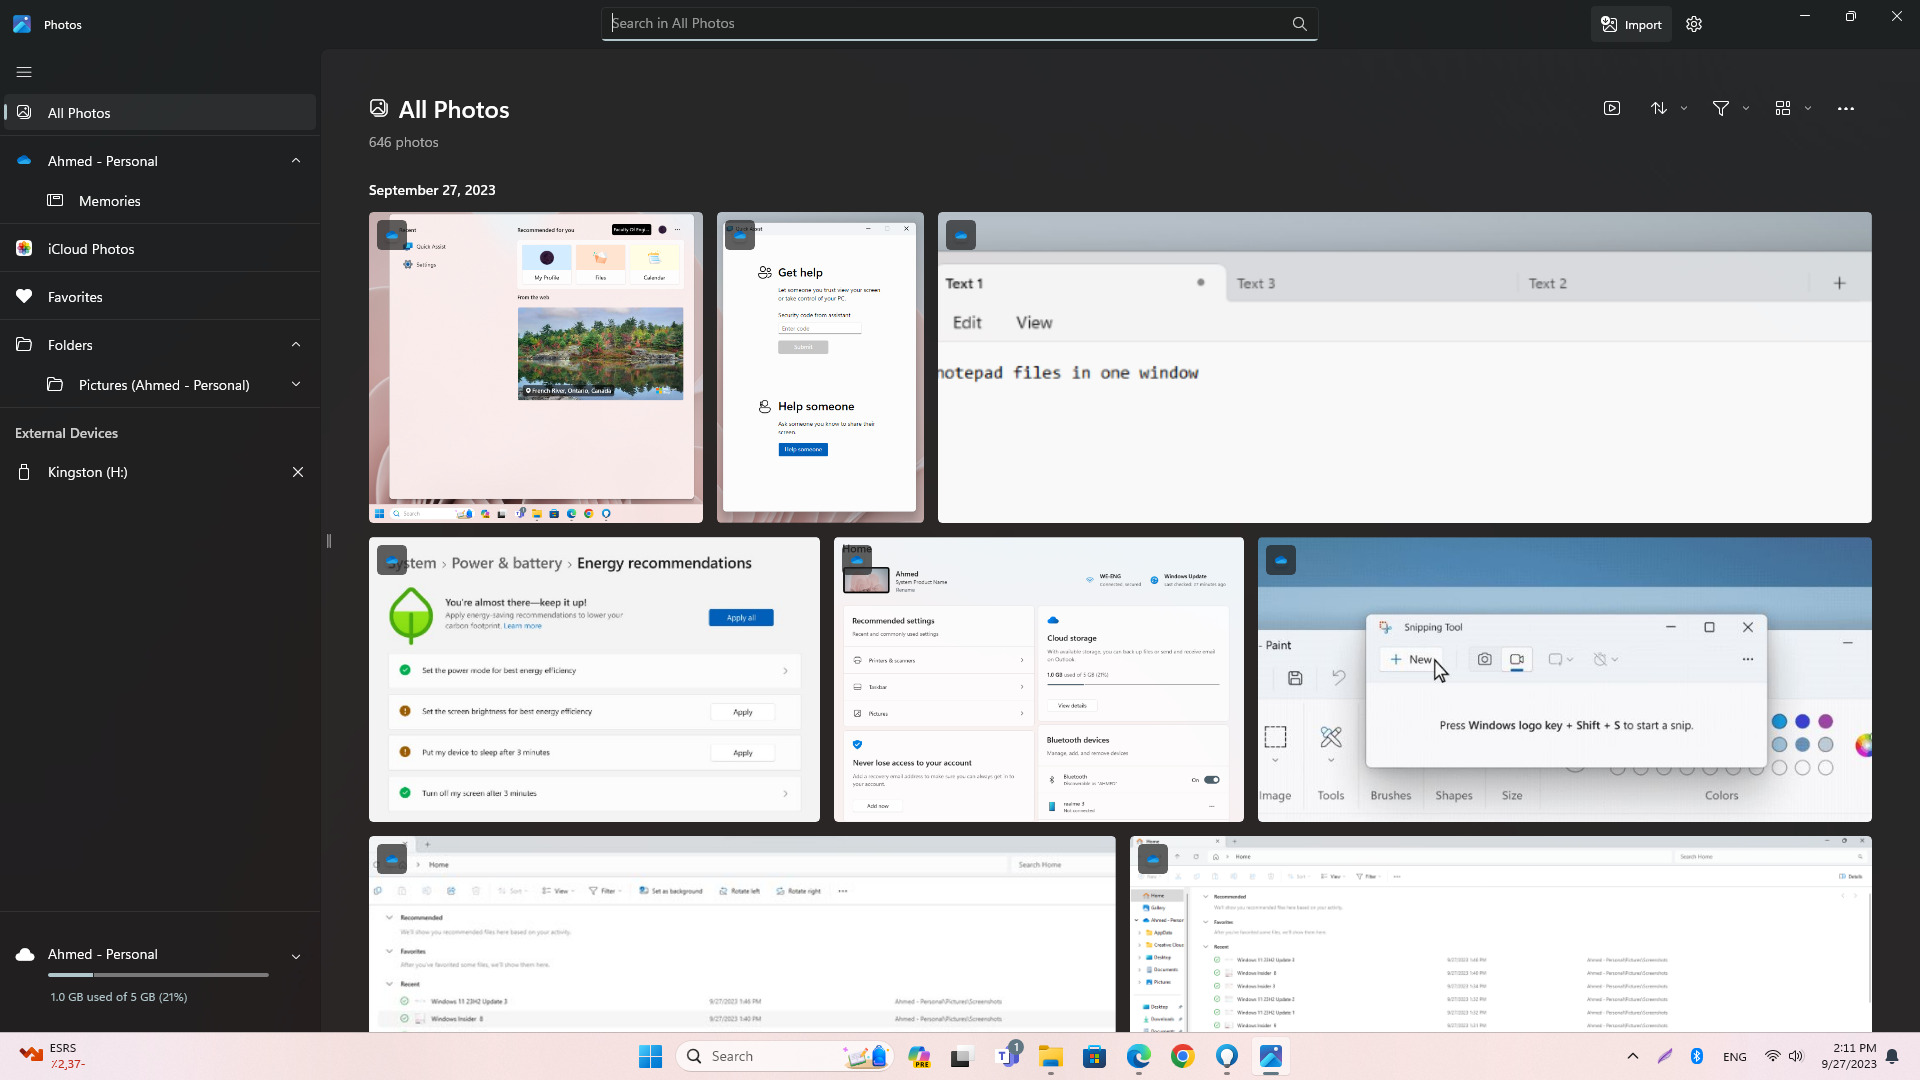Viewport: 1920px width, 1080px height.
Task: Collapse the Folders section chevron
Action: tap(296, 345)
